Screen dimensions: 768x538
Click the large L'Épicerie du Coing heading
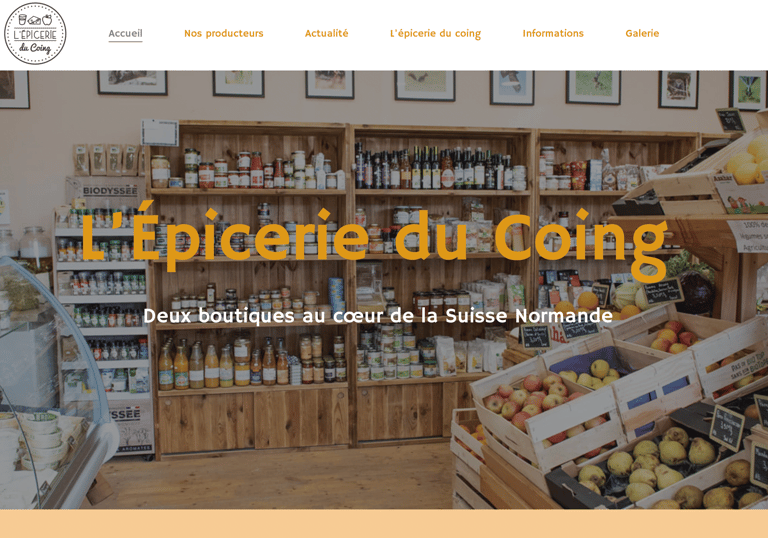[x=375, y=240]
